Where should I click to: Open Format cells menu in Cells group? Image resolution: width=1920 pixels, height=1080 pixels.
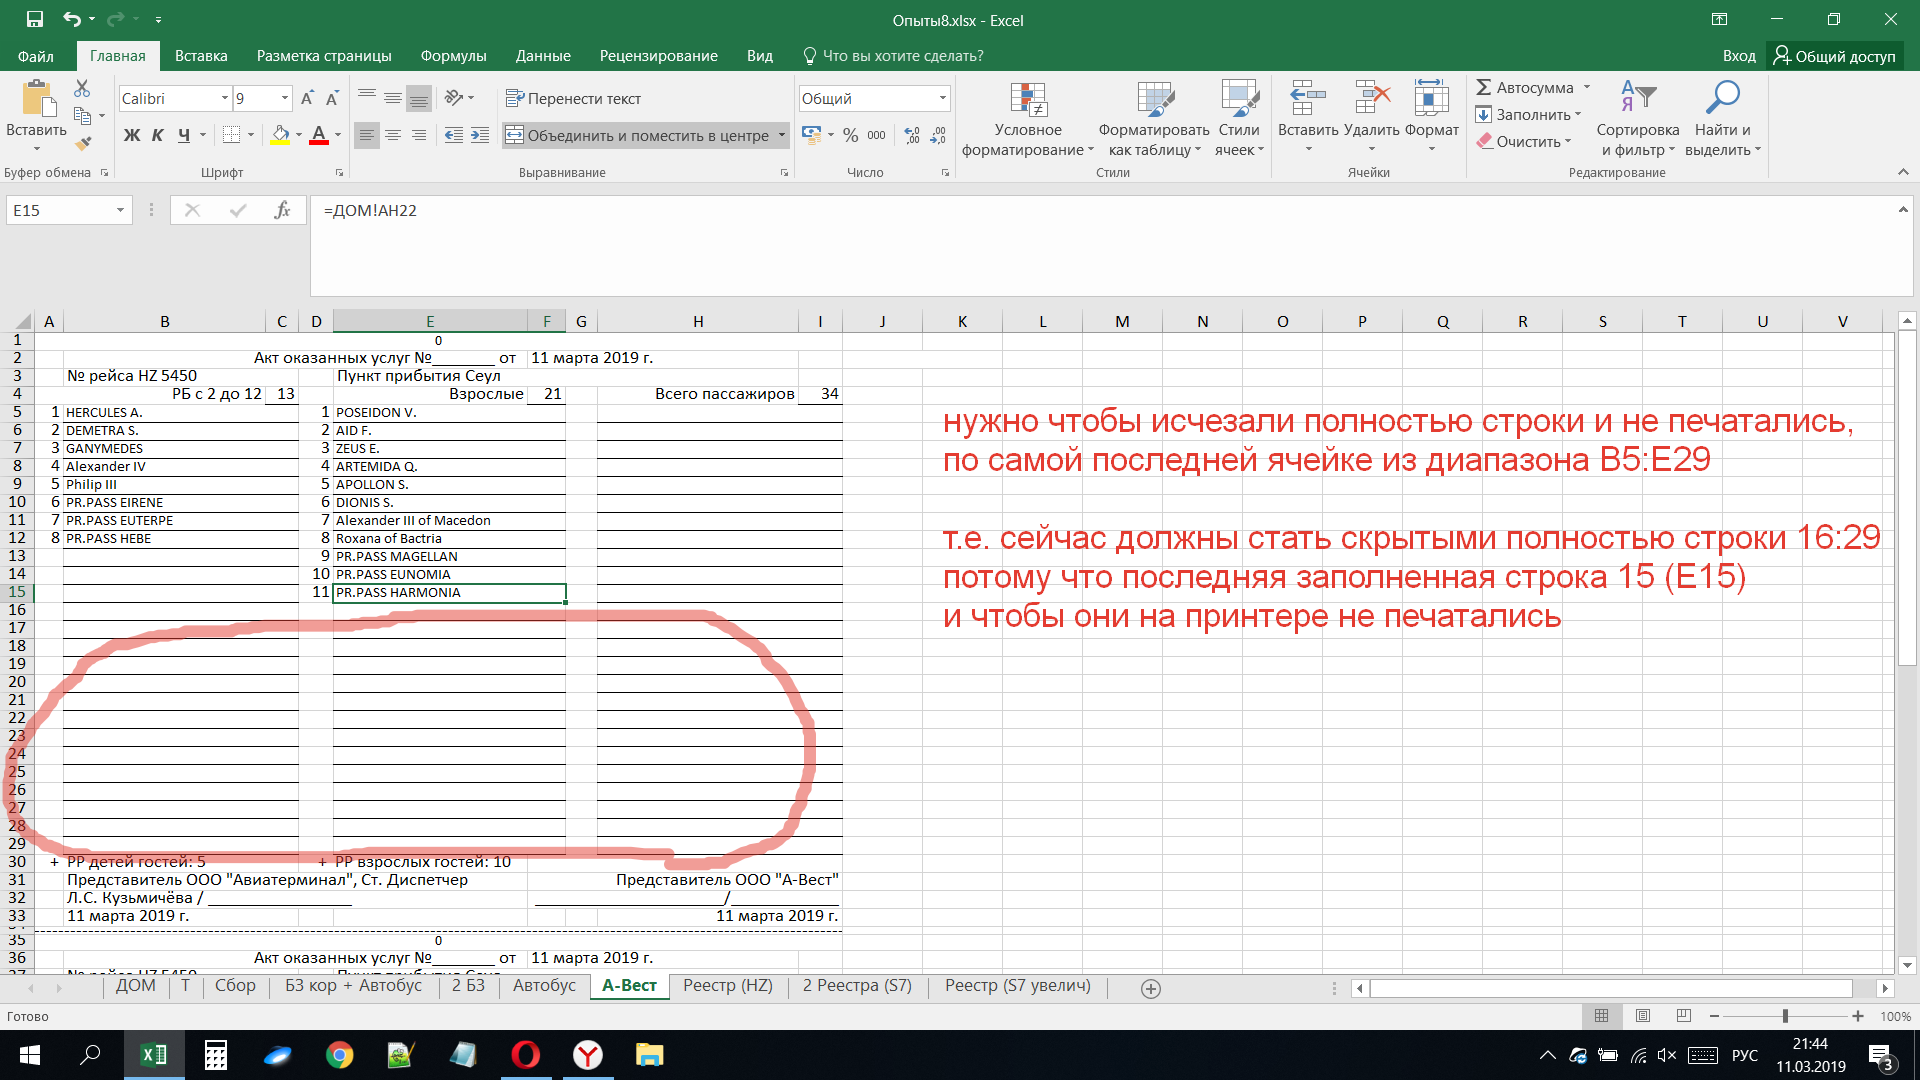tap(1432, 117)
